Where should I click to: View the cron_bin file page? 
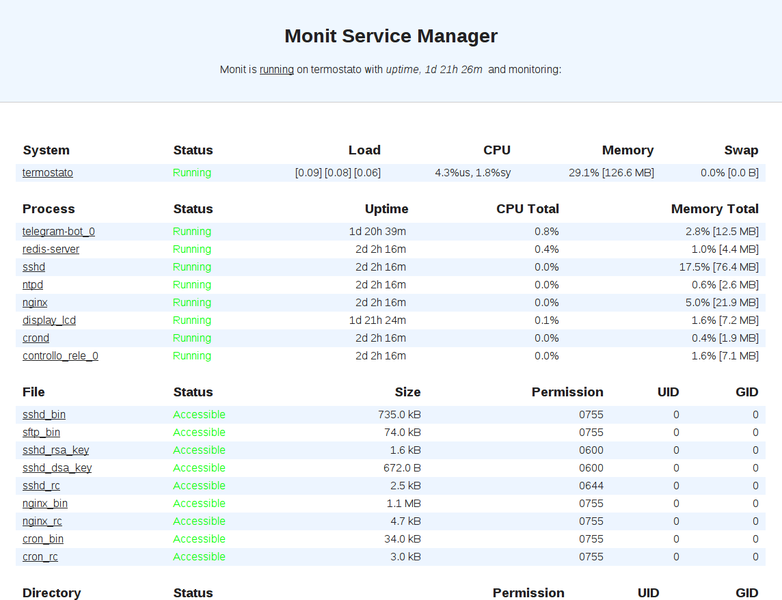[x=43, y=540]
